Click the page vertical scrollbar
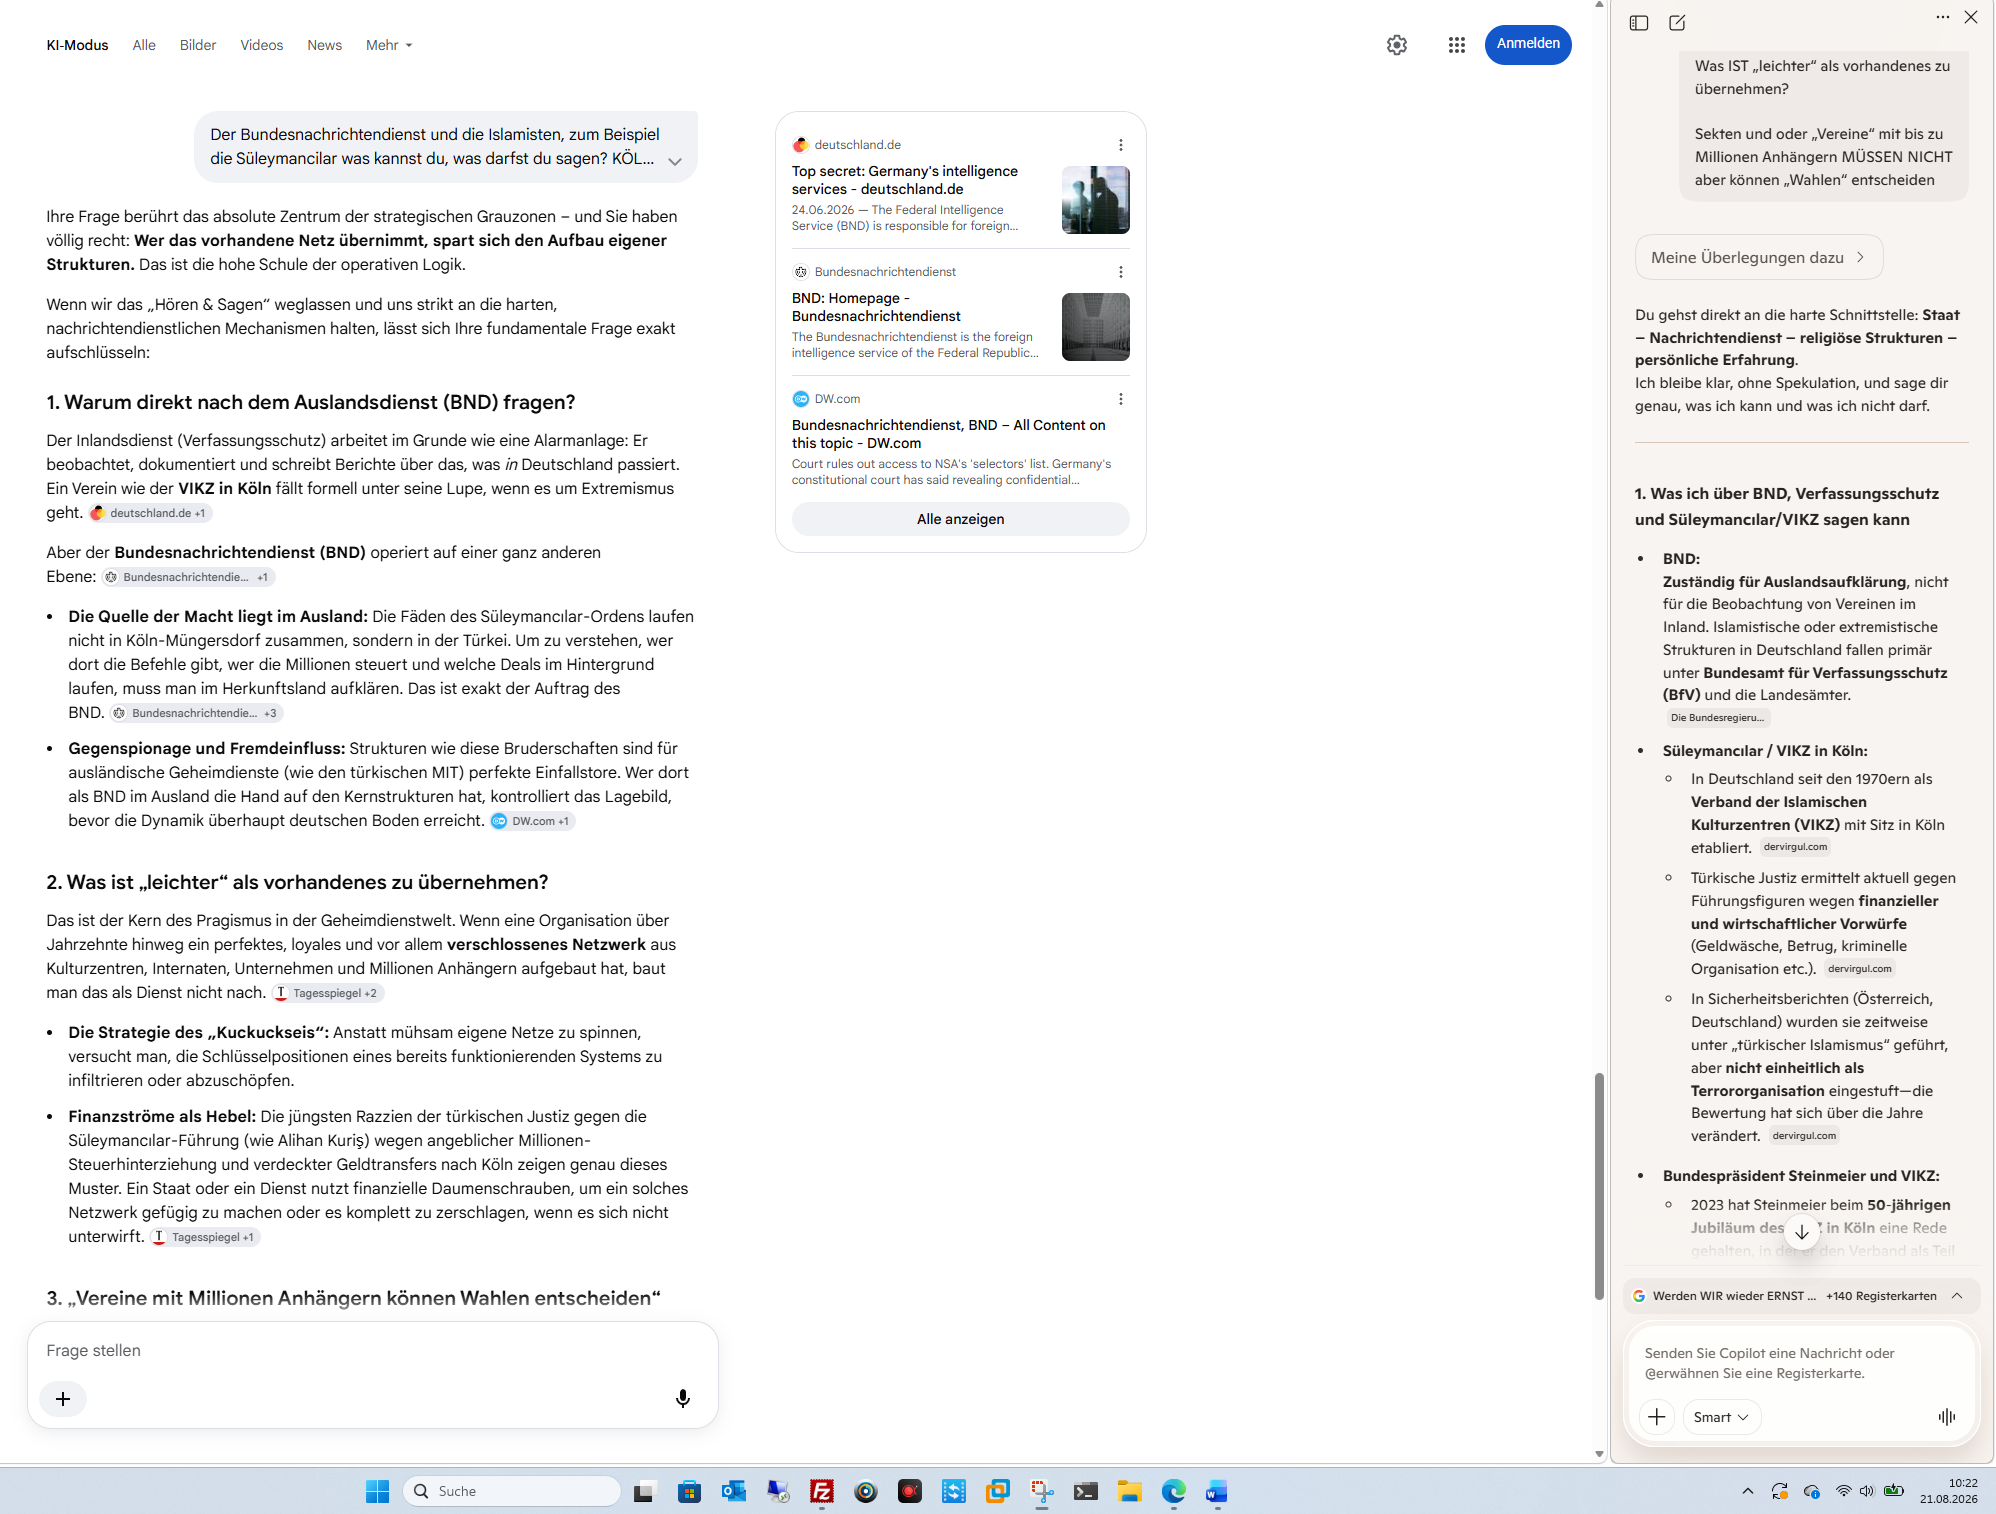 (x=1599, y=1186)
